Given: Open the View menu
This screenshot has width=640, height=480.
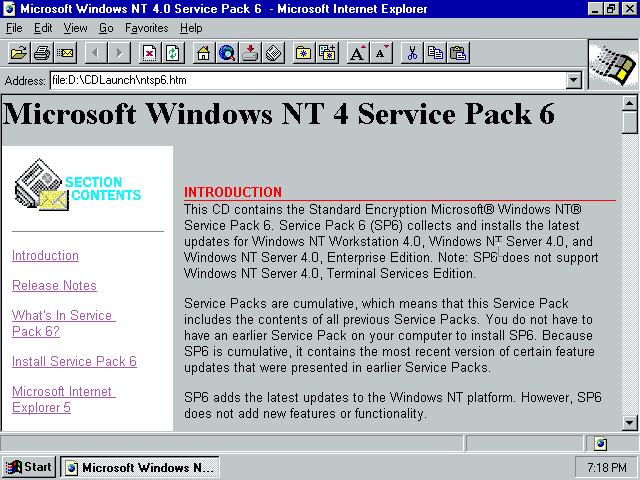Looking at the screenshot, I should [75, 28].
